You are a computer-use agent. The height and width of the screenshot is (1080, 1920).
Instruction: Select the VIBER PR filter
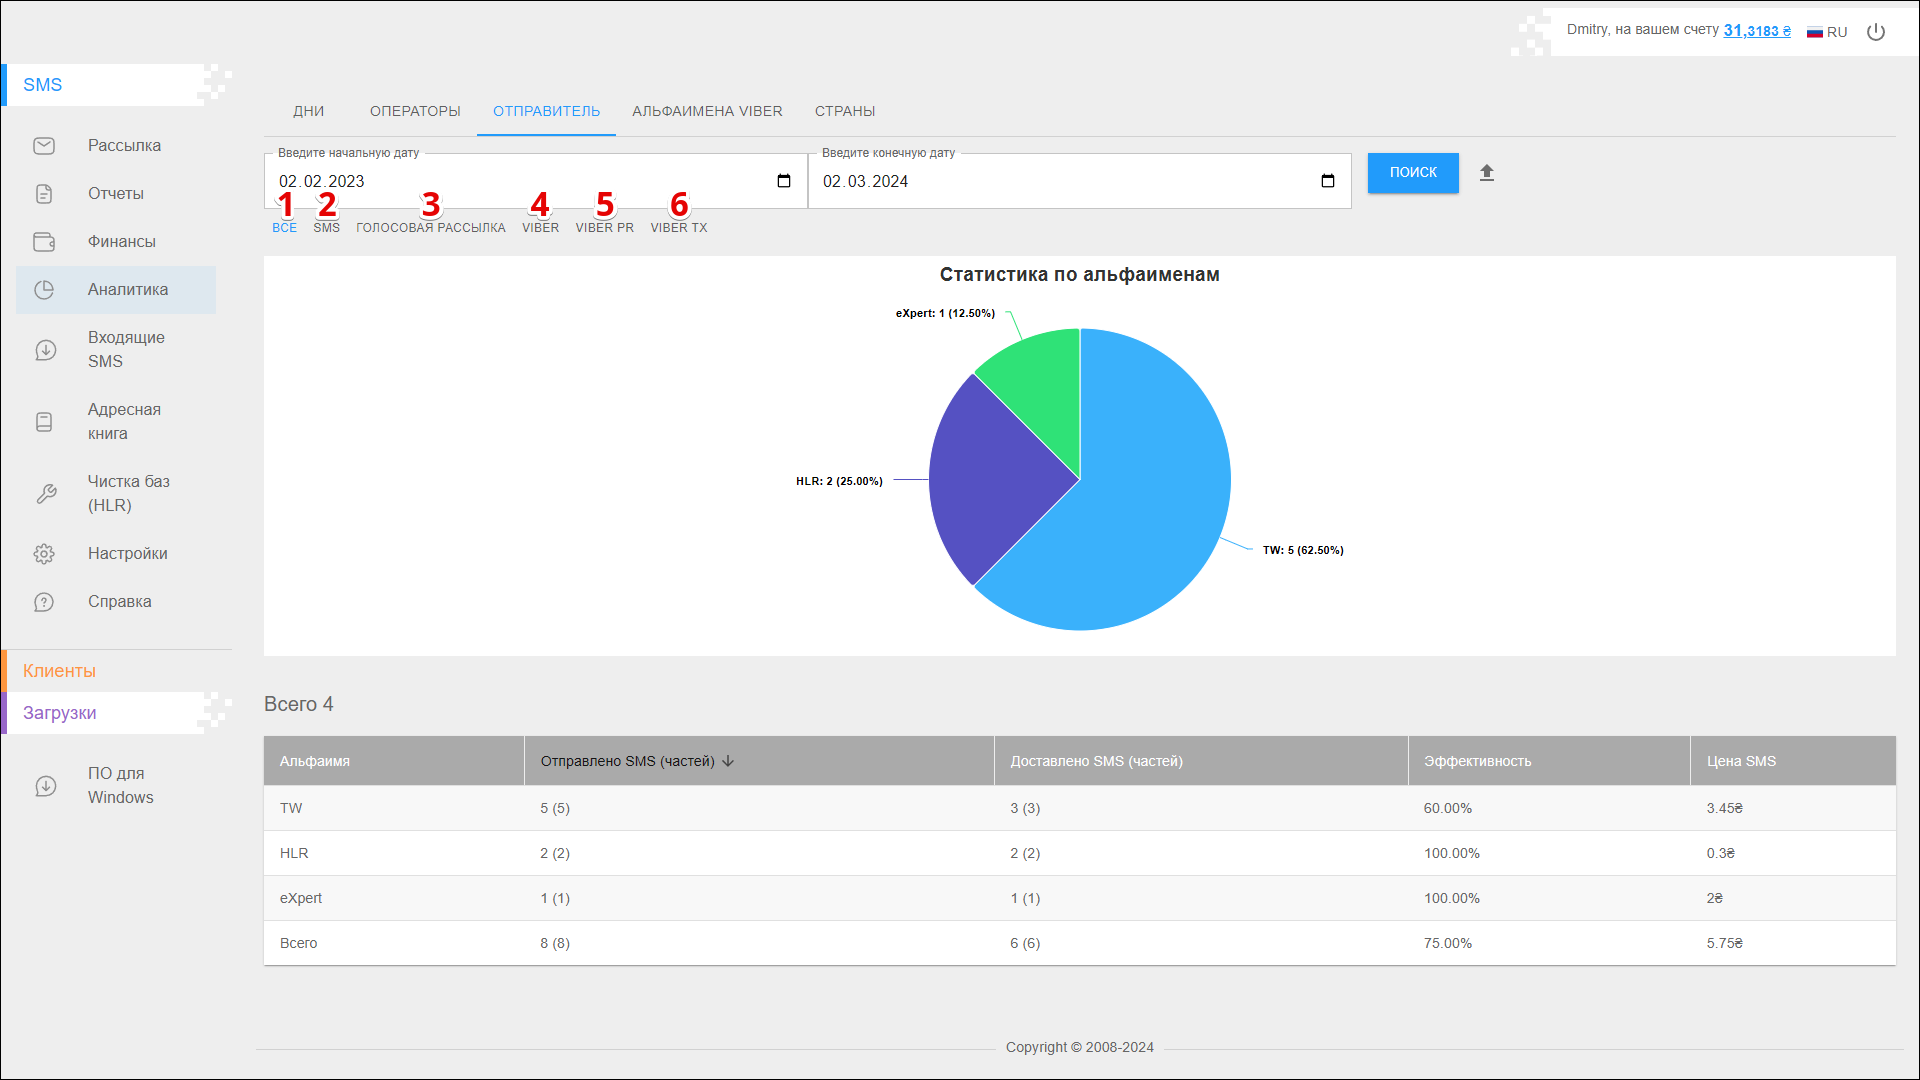(x=604, y=228)
